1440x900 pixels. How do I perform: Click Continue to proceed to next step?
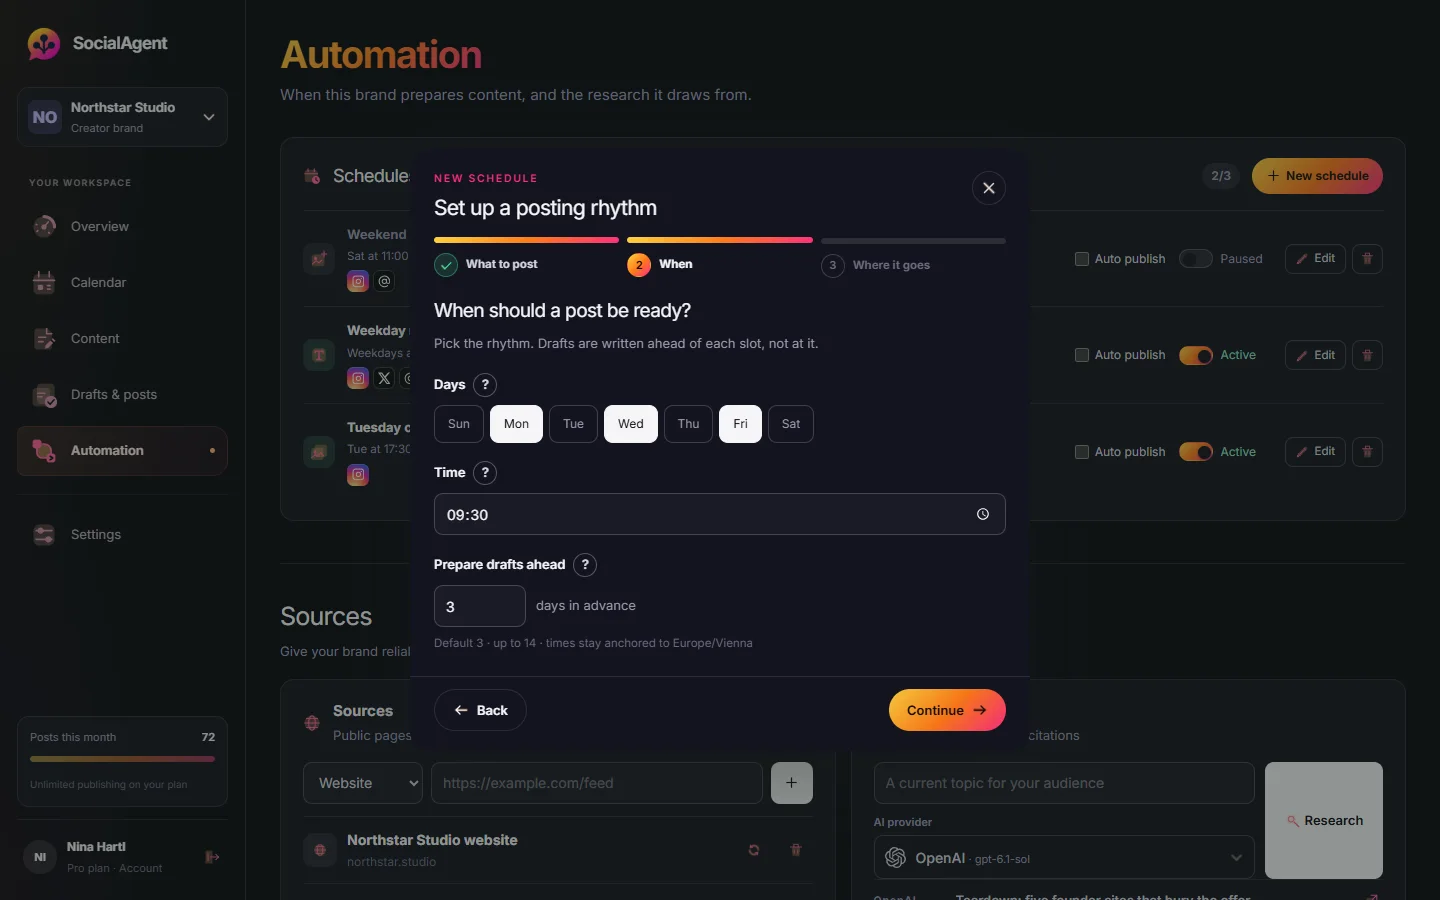947,710
